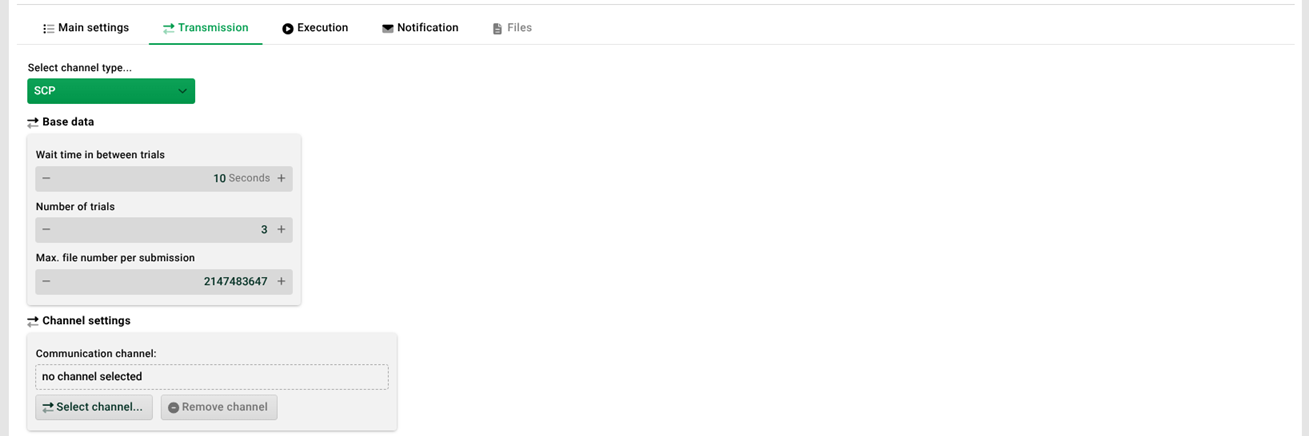The image size is (1309, 436).
Task: Open the SCP channel type dropdown
Action: pos(111,91)
